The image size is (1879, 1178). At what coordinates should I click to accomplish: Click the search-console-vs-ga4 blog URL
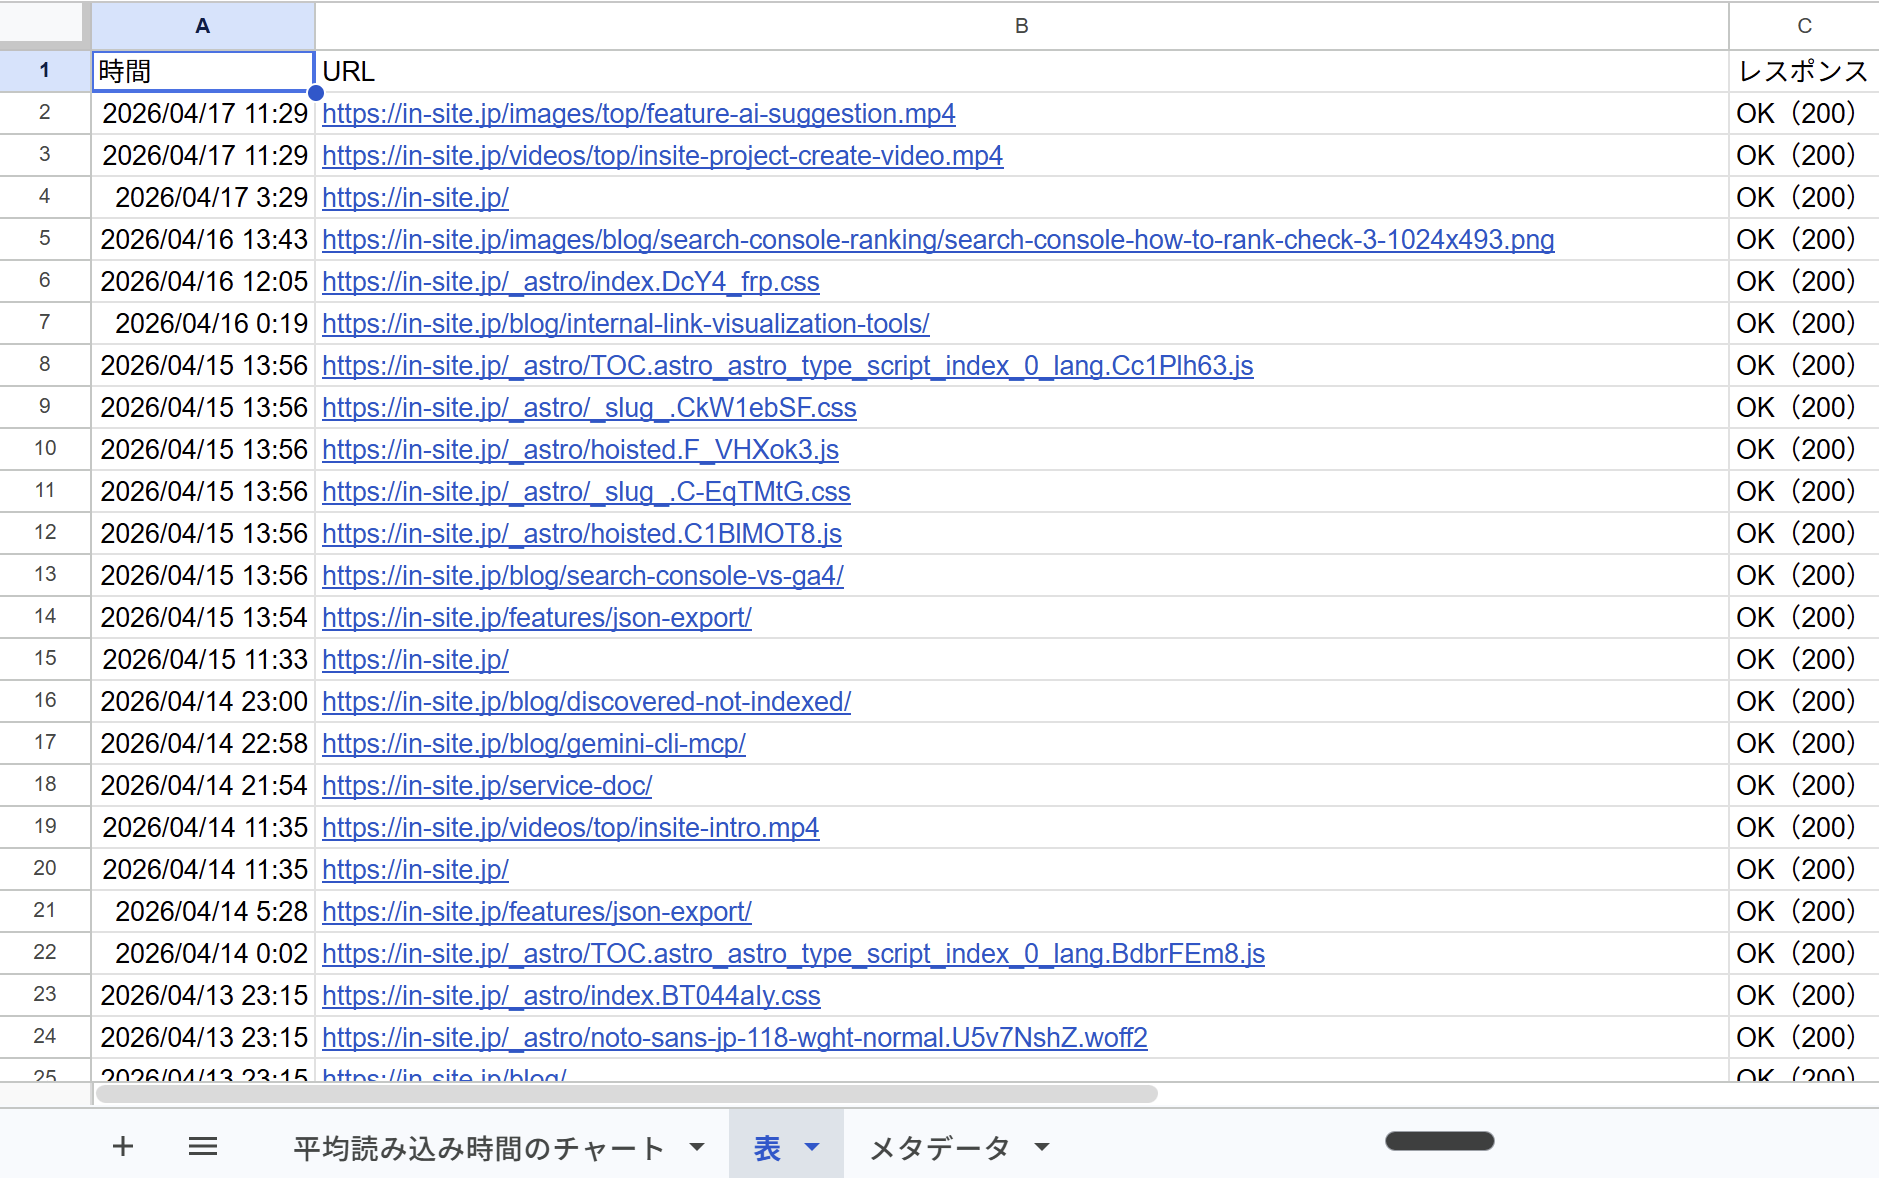[582, 576]
